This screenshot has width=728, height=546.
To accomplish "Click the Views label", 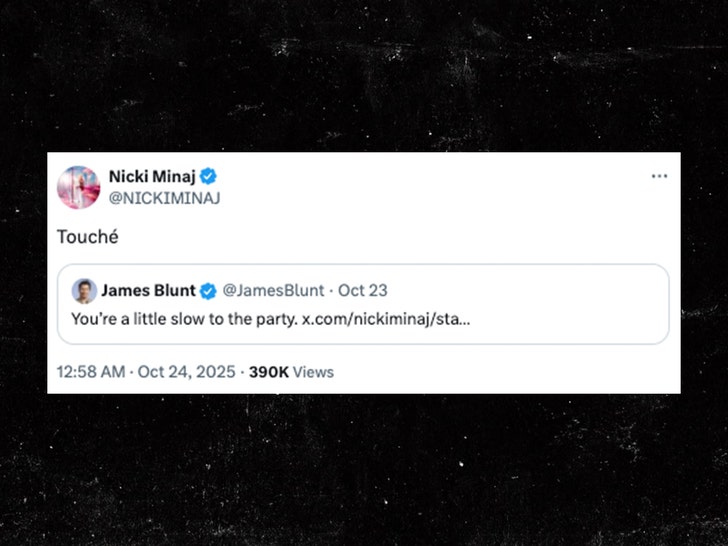I will 313,372.
